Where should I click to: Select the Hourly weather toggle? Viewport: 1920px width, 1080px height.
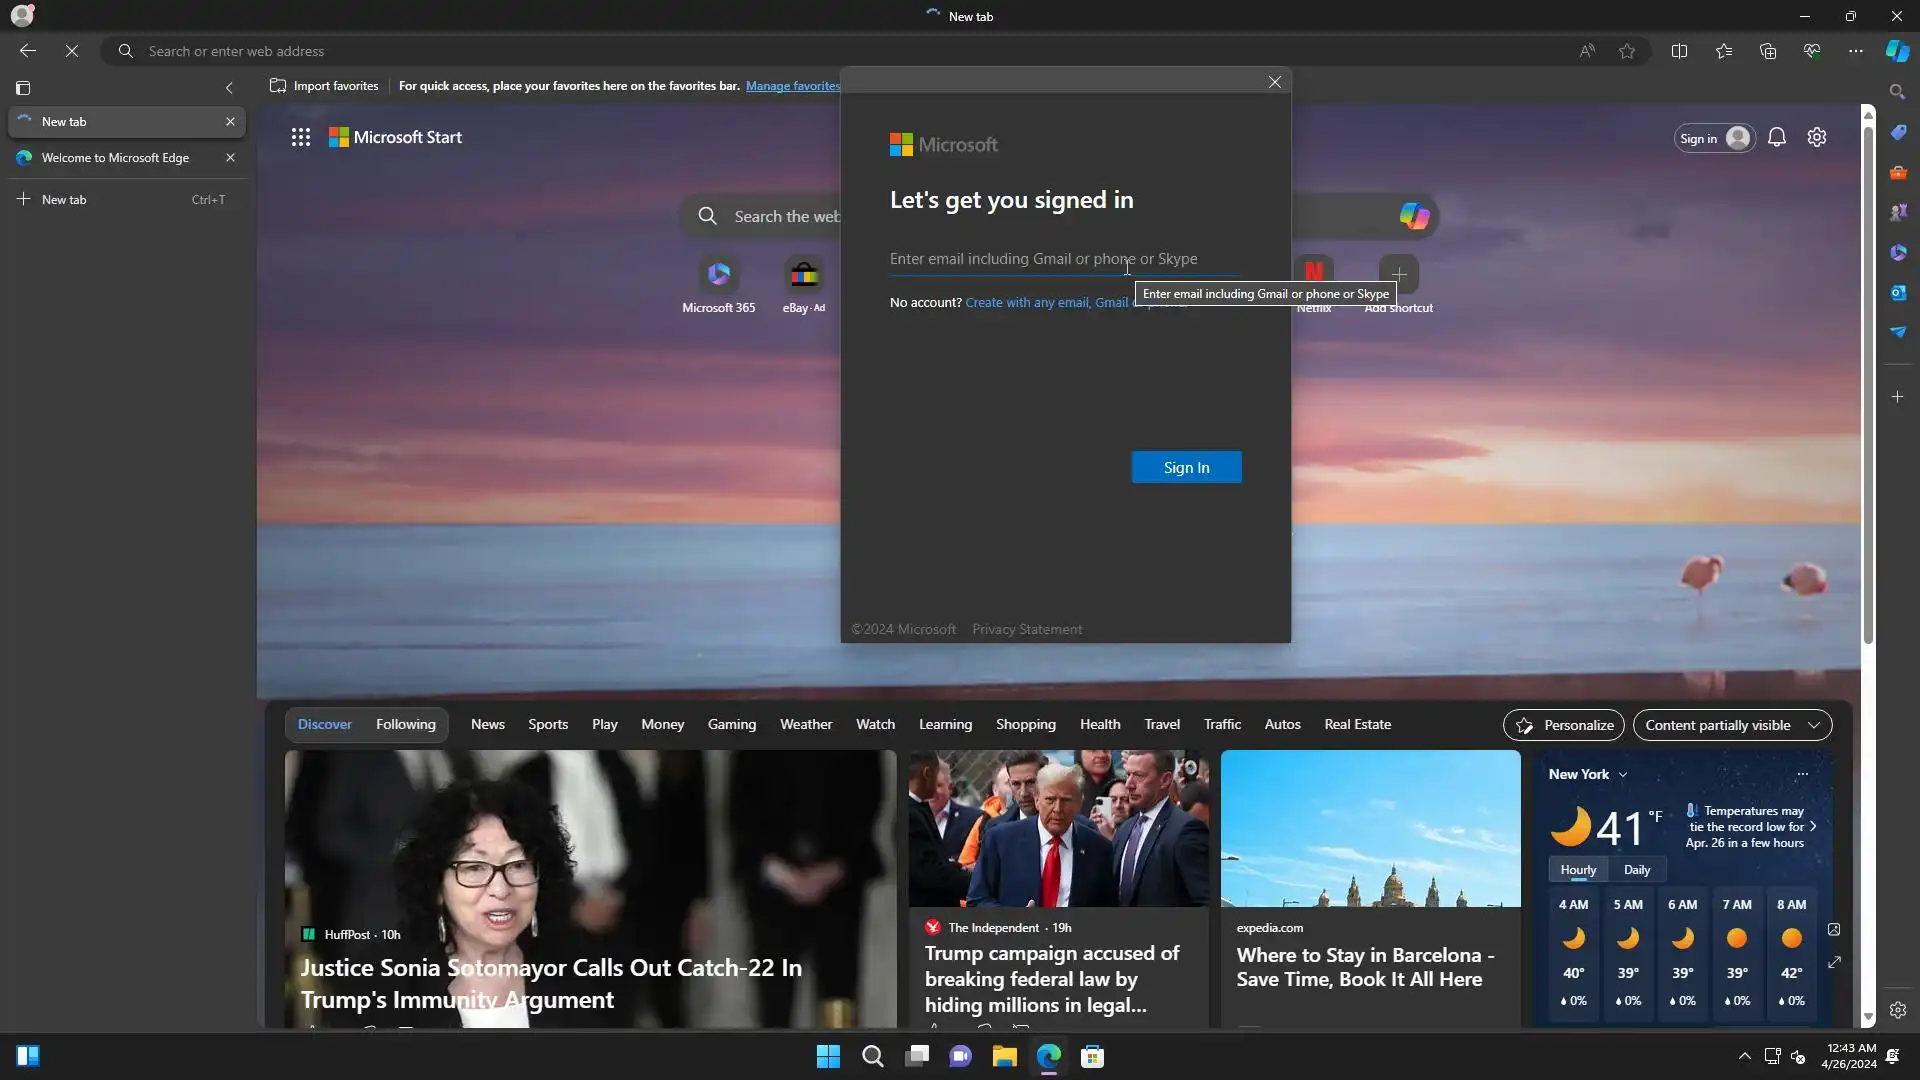(1578, 870)
